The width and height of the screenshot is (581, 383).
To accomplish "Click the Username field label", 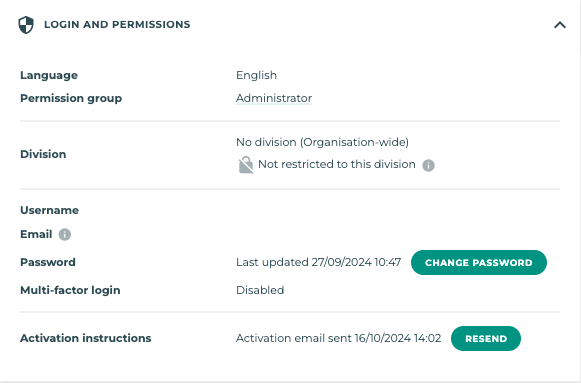I will 50,210.
